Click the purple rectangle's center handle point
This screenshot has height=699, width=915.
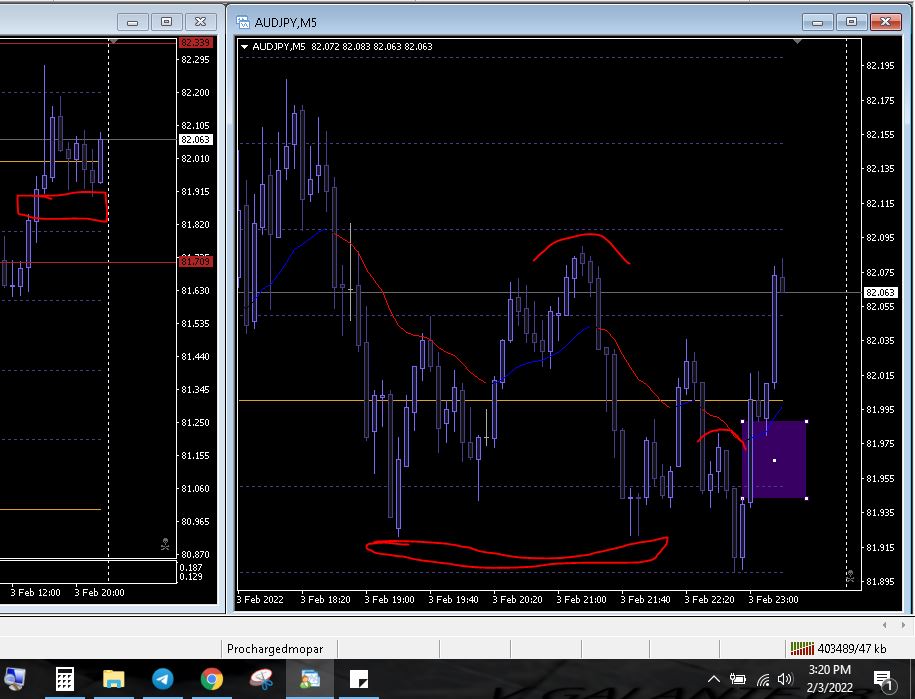(x=774, y=460)
